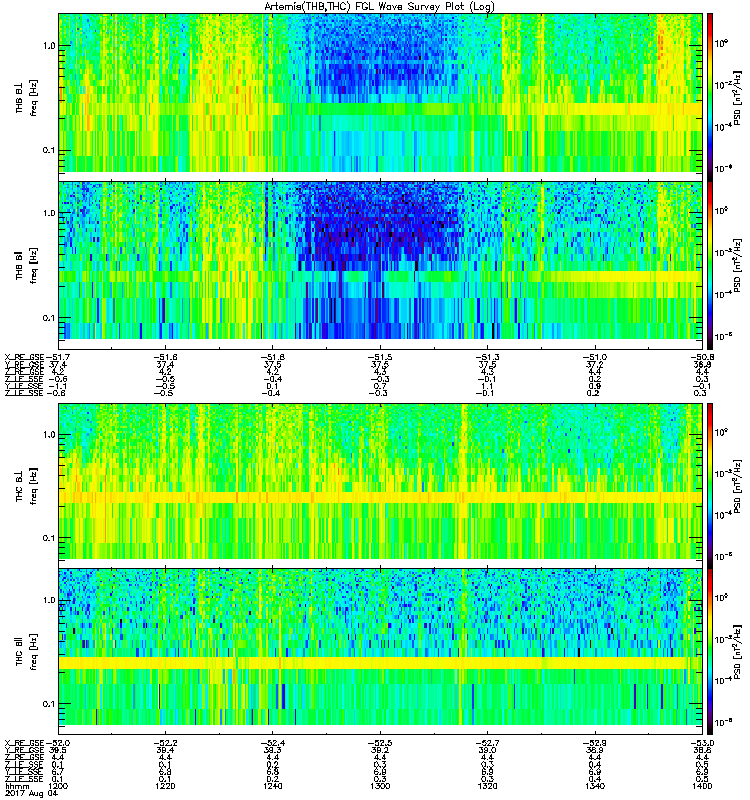Viewport: 750px width, 800px height.
Task: Click the 'THC B∥ freq [Hz]' axis label
Action: tap(26, 652)
